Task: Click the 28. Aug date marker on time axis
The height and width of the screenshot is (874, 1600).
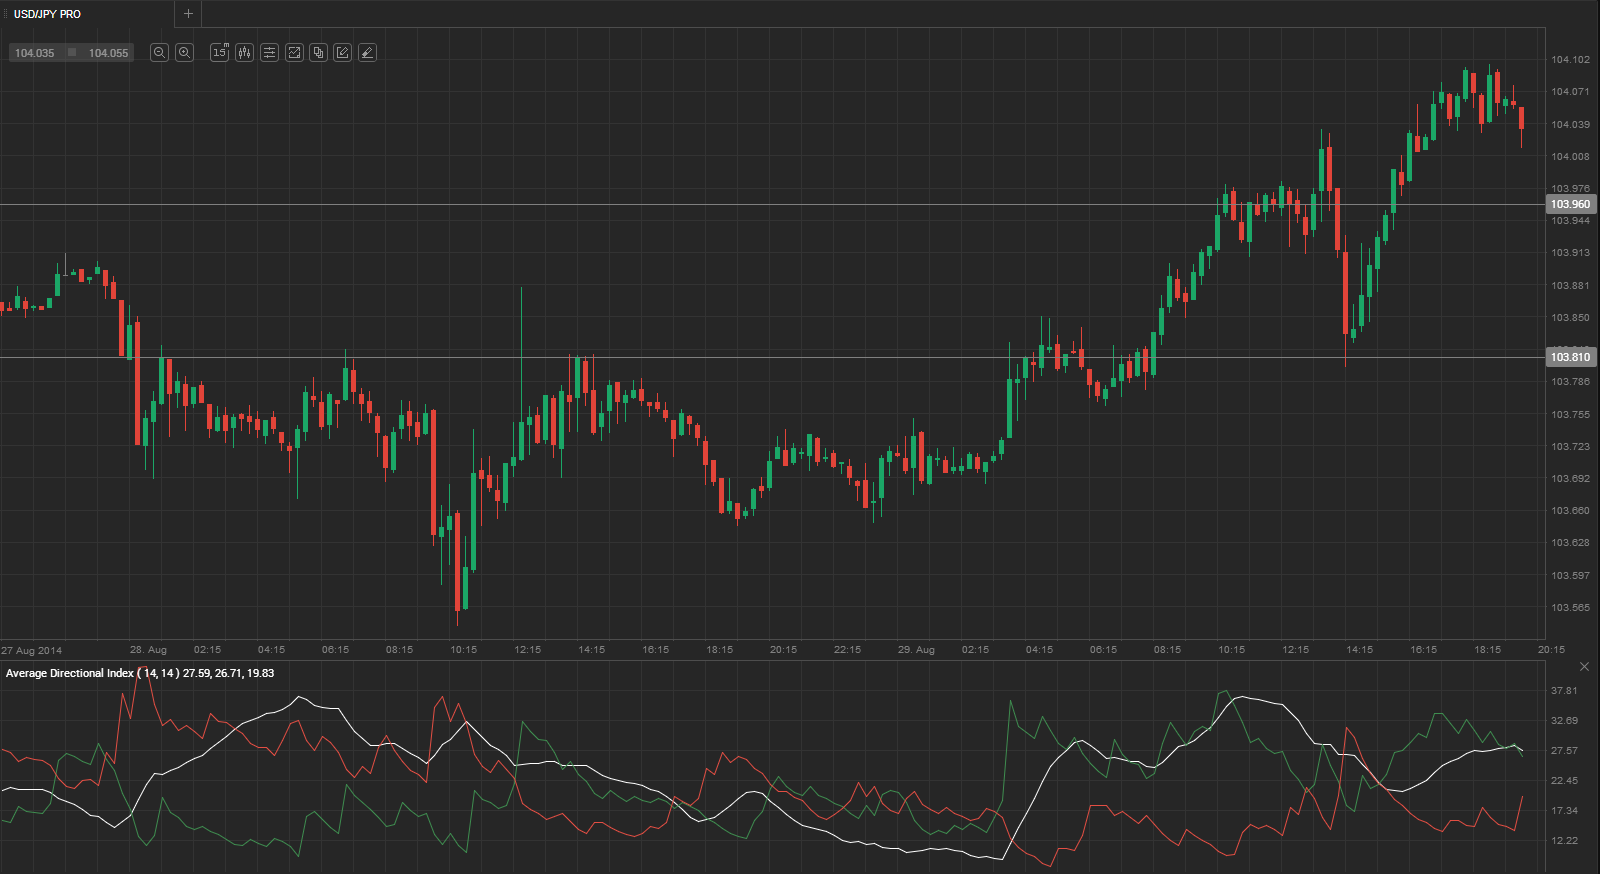Action: pos(148,650)
